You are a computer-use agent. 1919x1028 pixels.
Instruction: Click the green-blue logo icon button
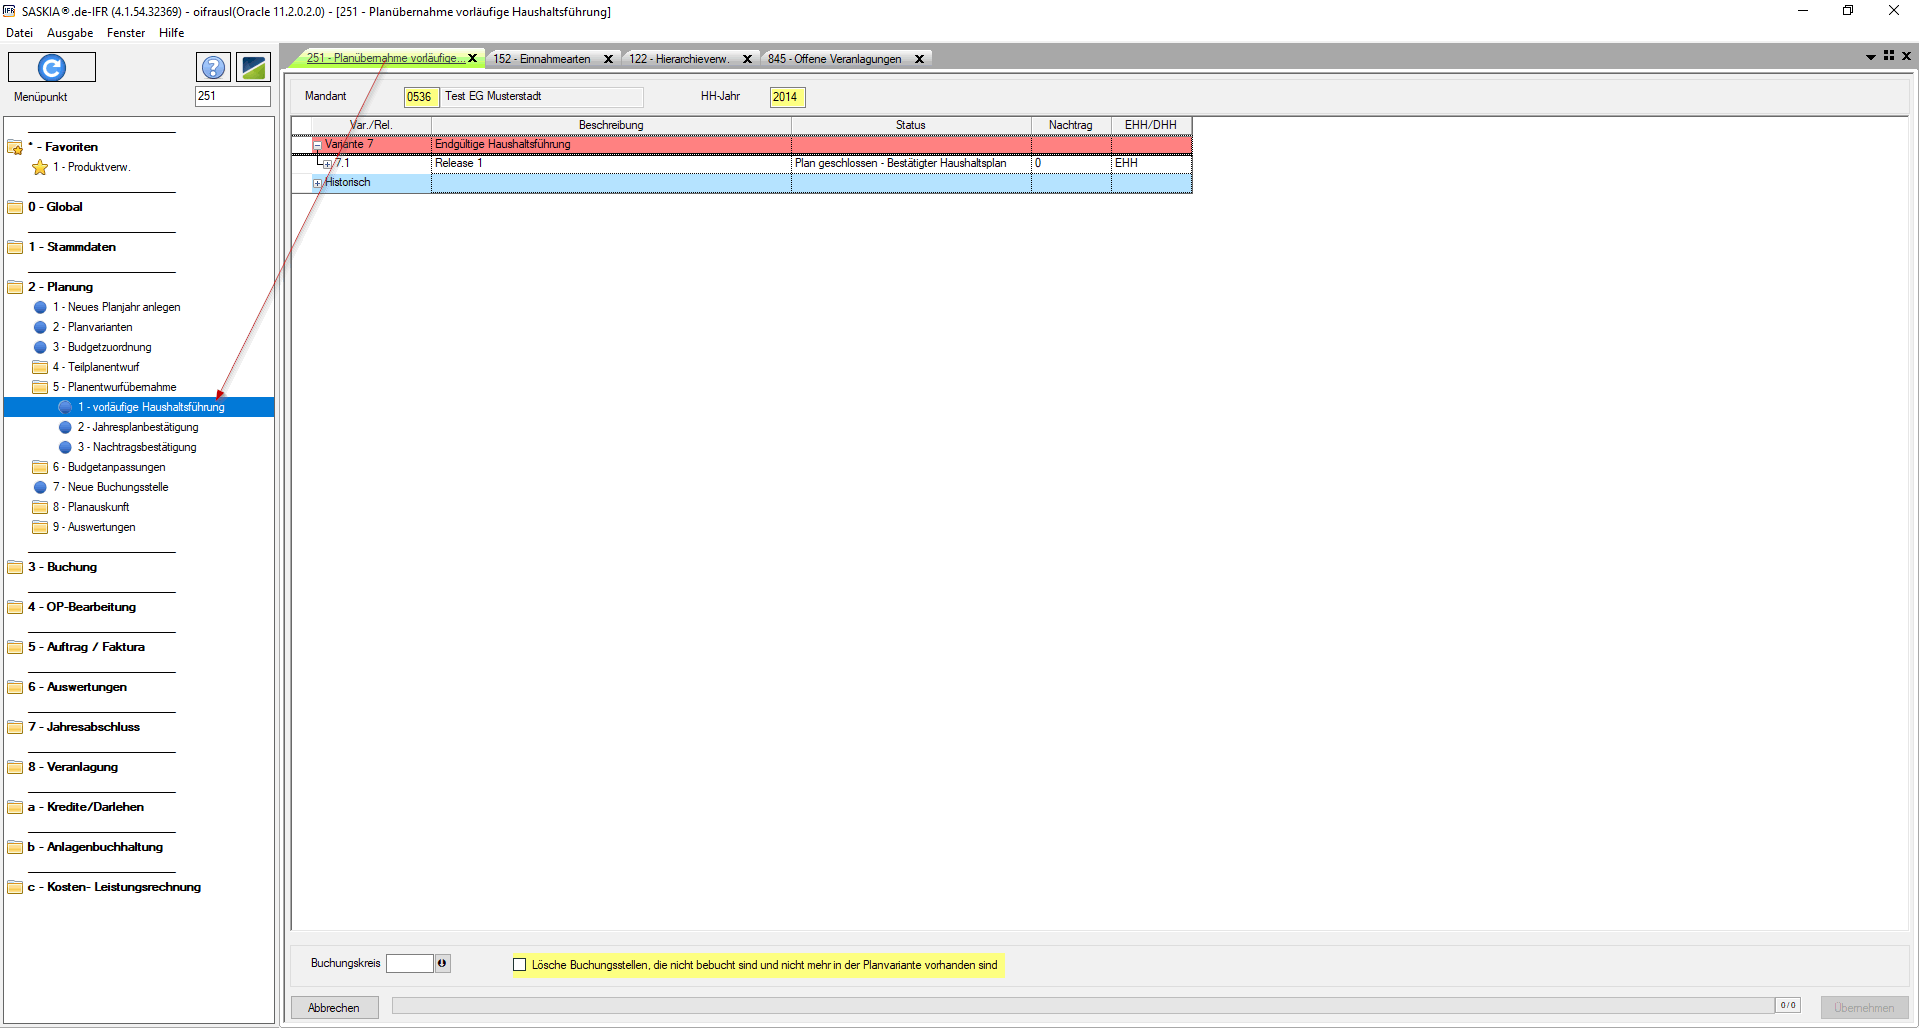click(254, 67)
